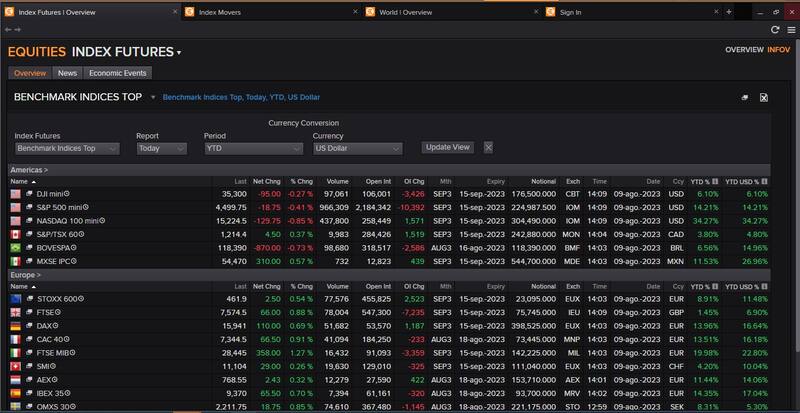
Task: Open a new tab with the plus icon
Action: (729, 12)
